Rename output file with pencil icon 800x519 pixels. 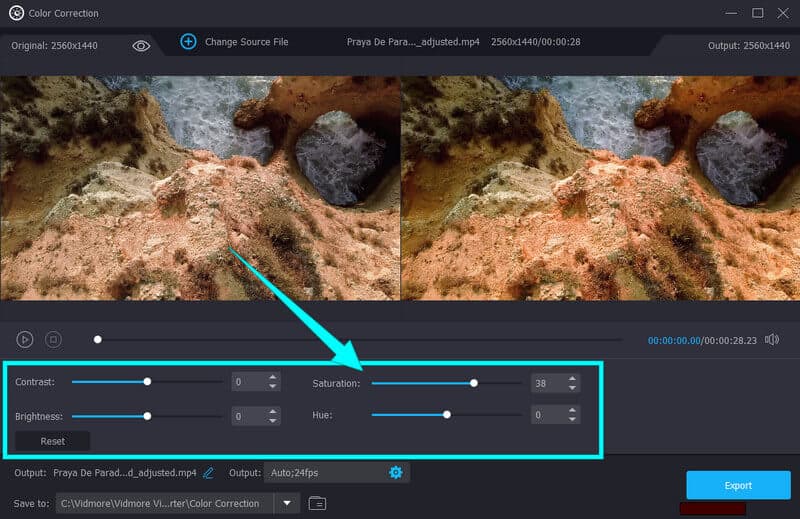click(209, 472)
